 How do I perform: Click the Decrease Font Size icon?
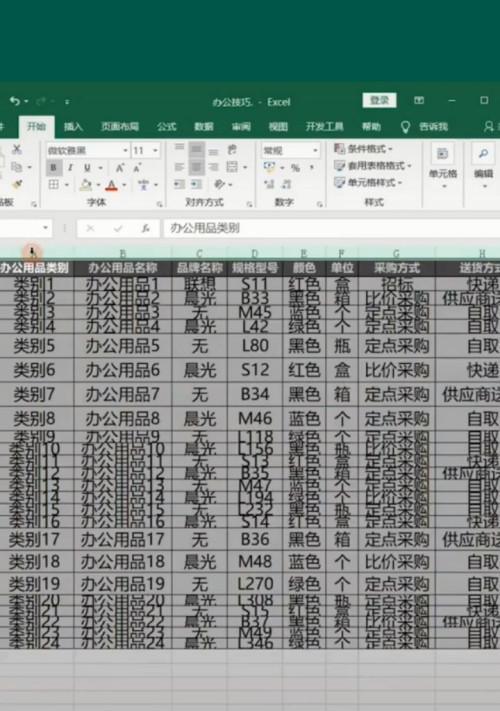point(137,168)
